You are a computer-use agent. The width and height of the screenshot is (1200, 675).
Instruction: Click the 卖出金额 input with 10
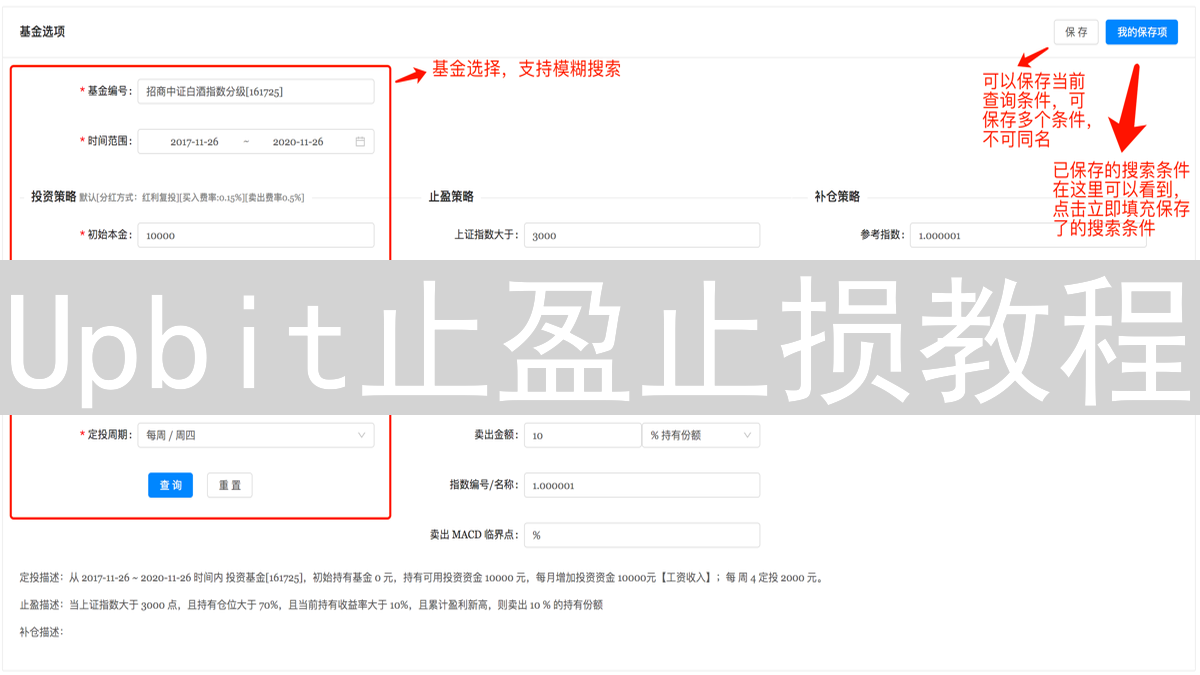point(582,435)
